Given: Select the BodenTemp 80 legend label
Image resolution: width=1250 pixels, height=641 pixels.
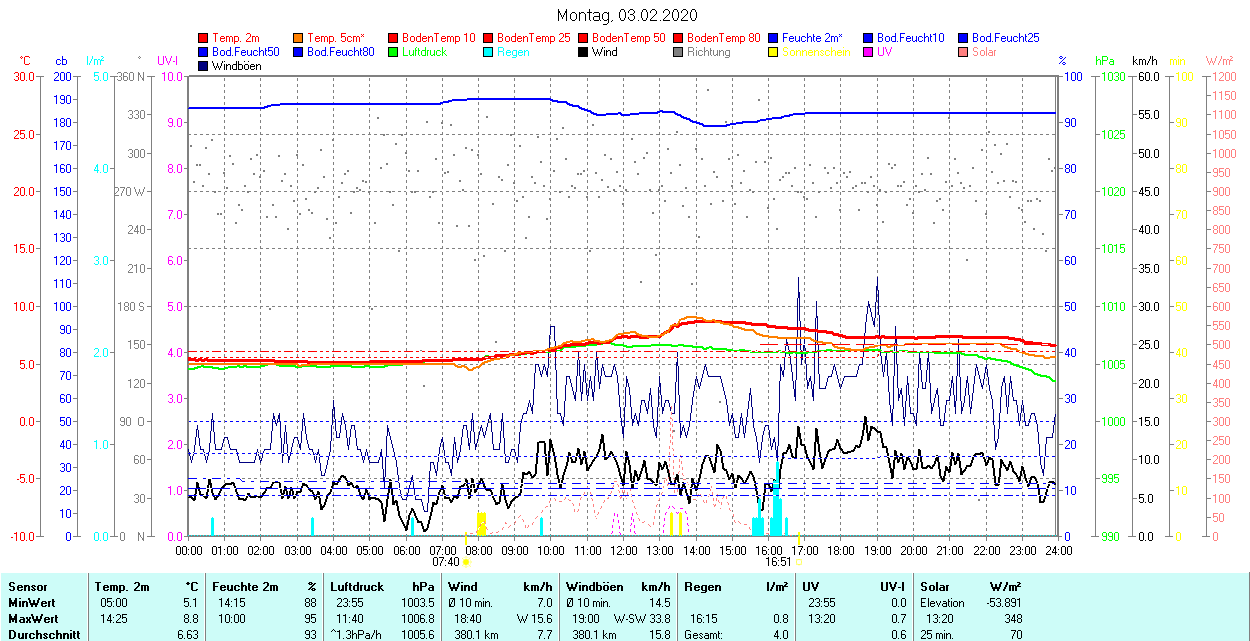Looking at the screenshot, I should (723, 38).
